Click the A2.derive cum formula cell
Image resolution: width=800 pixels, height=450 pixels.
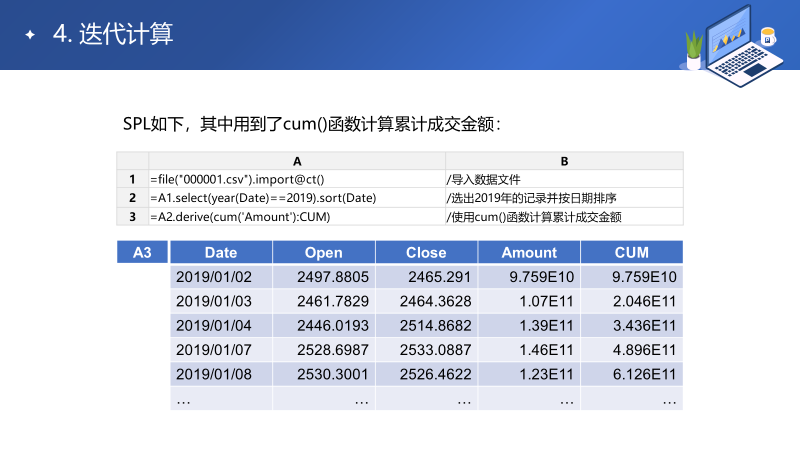297,216
